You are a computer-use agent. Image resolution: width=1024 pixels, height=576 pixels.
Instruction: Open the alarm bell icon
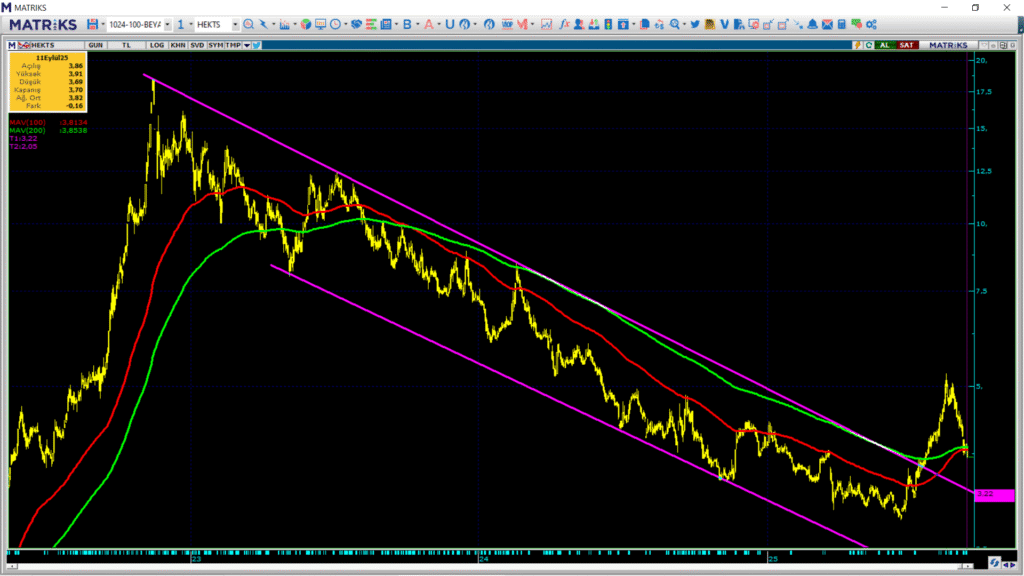click(813, 24)
